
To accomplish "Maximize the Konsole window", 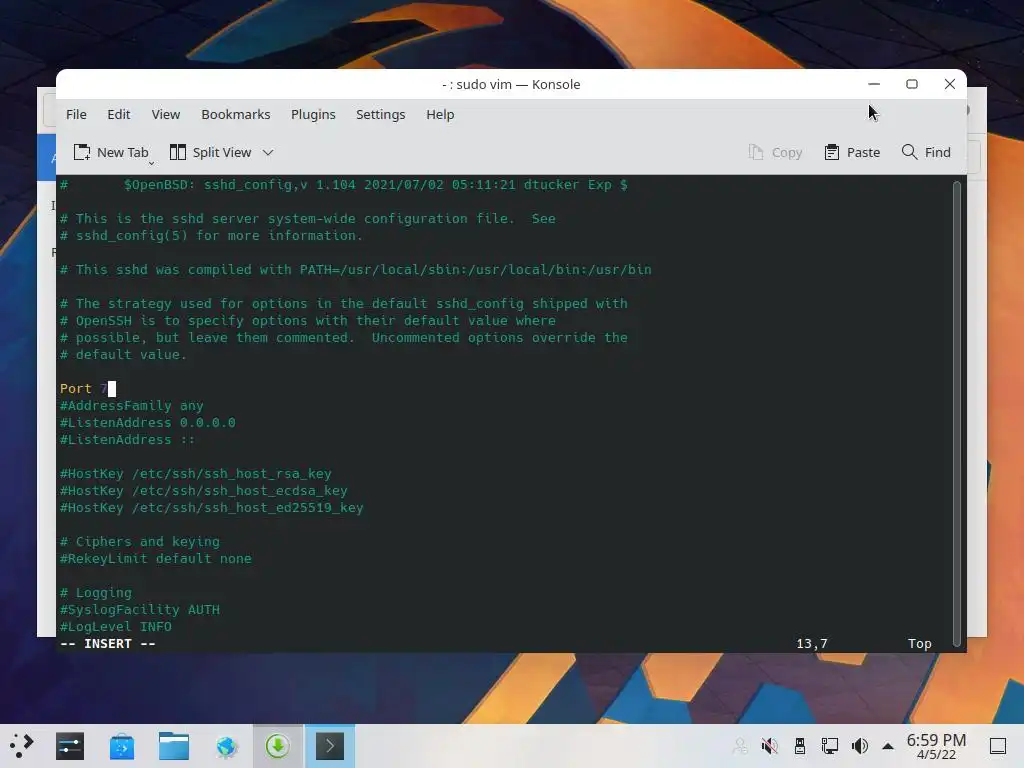I will click(x=912, y=84).
